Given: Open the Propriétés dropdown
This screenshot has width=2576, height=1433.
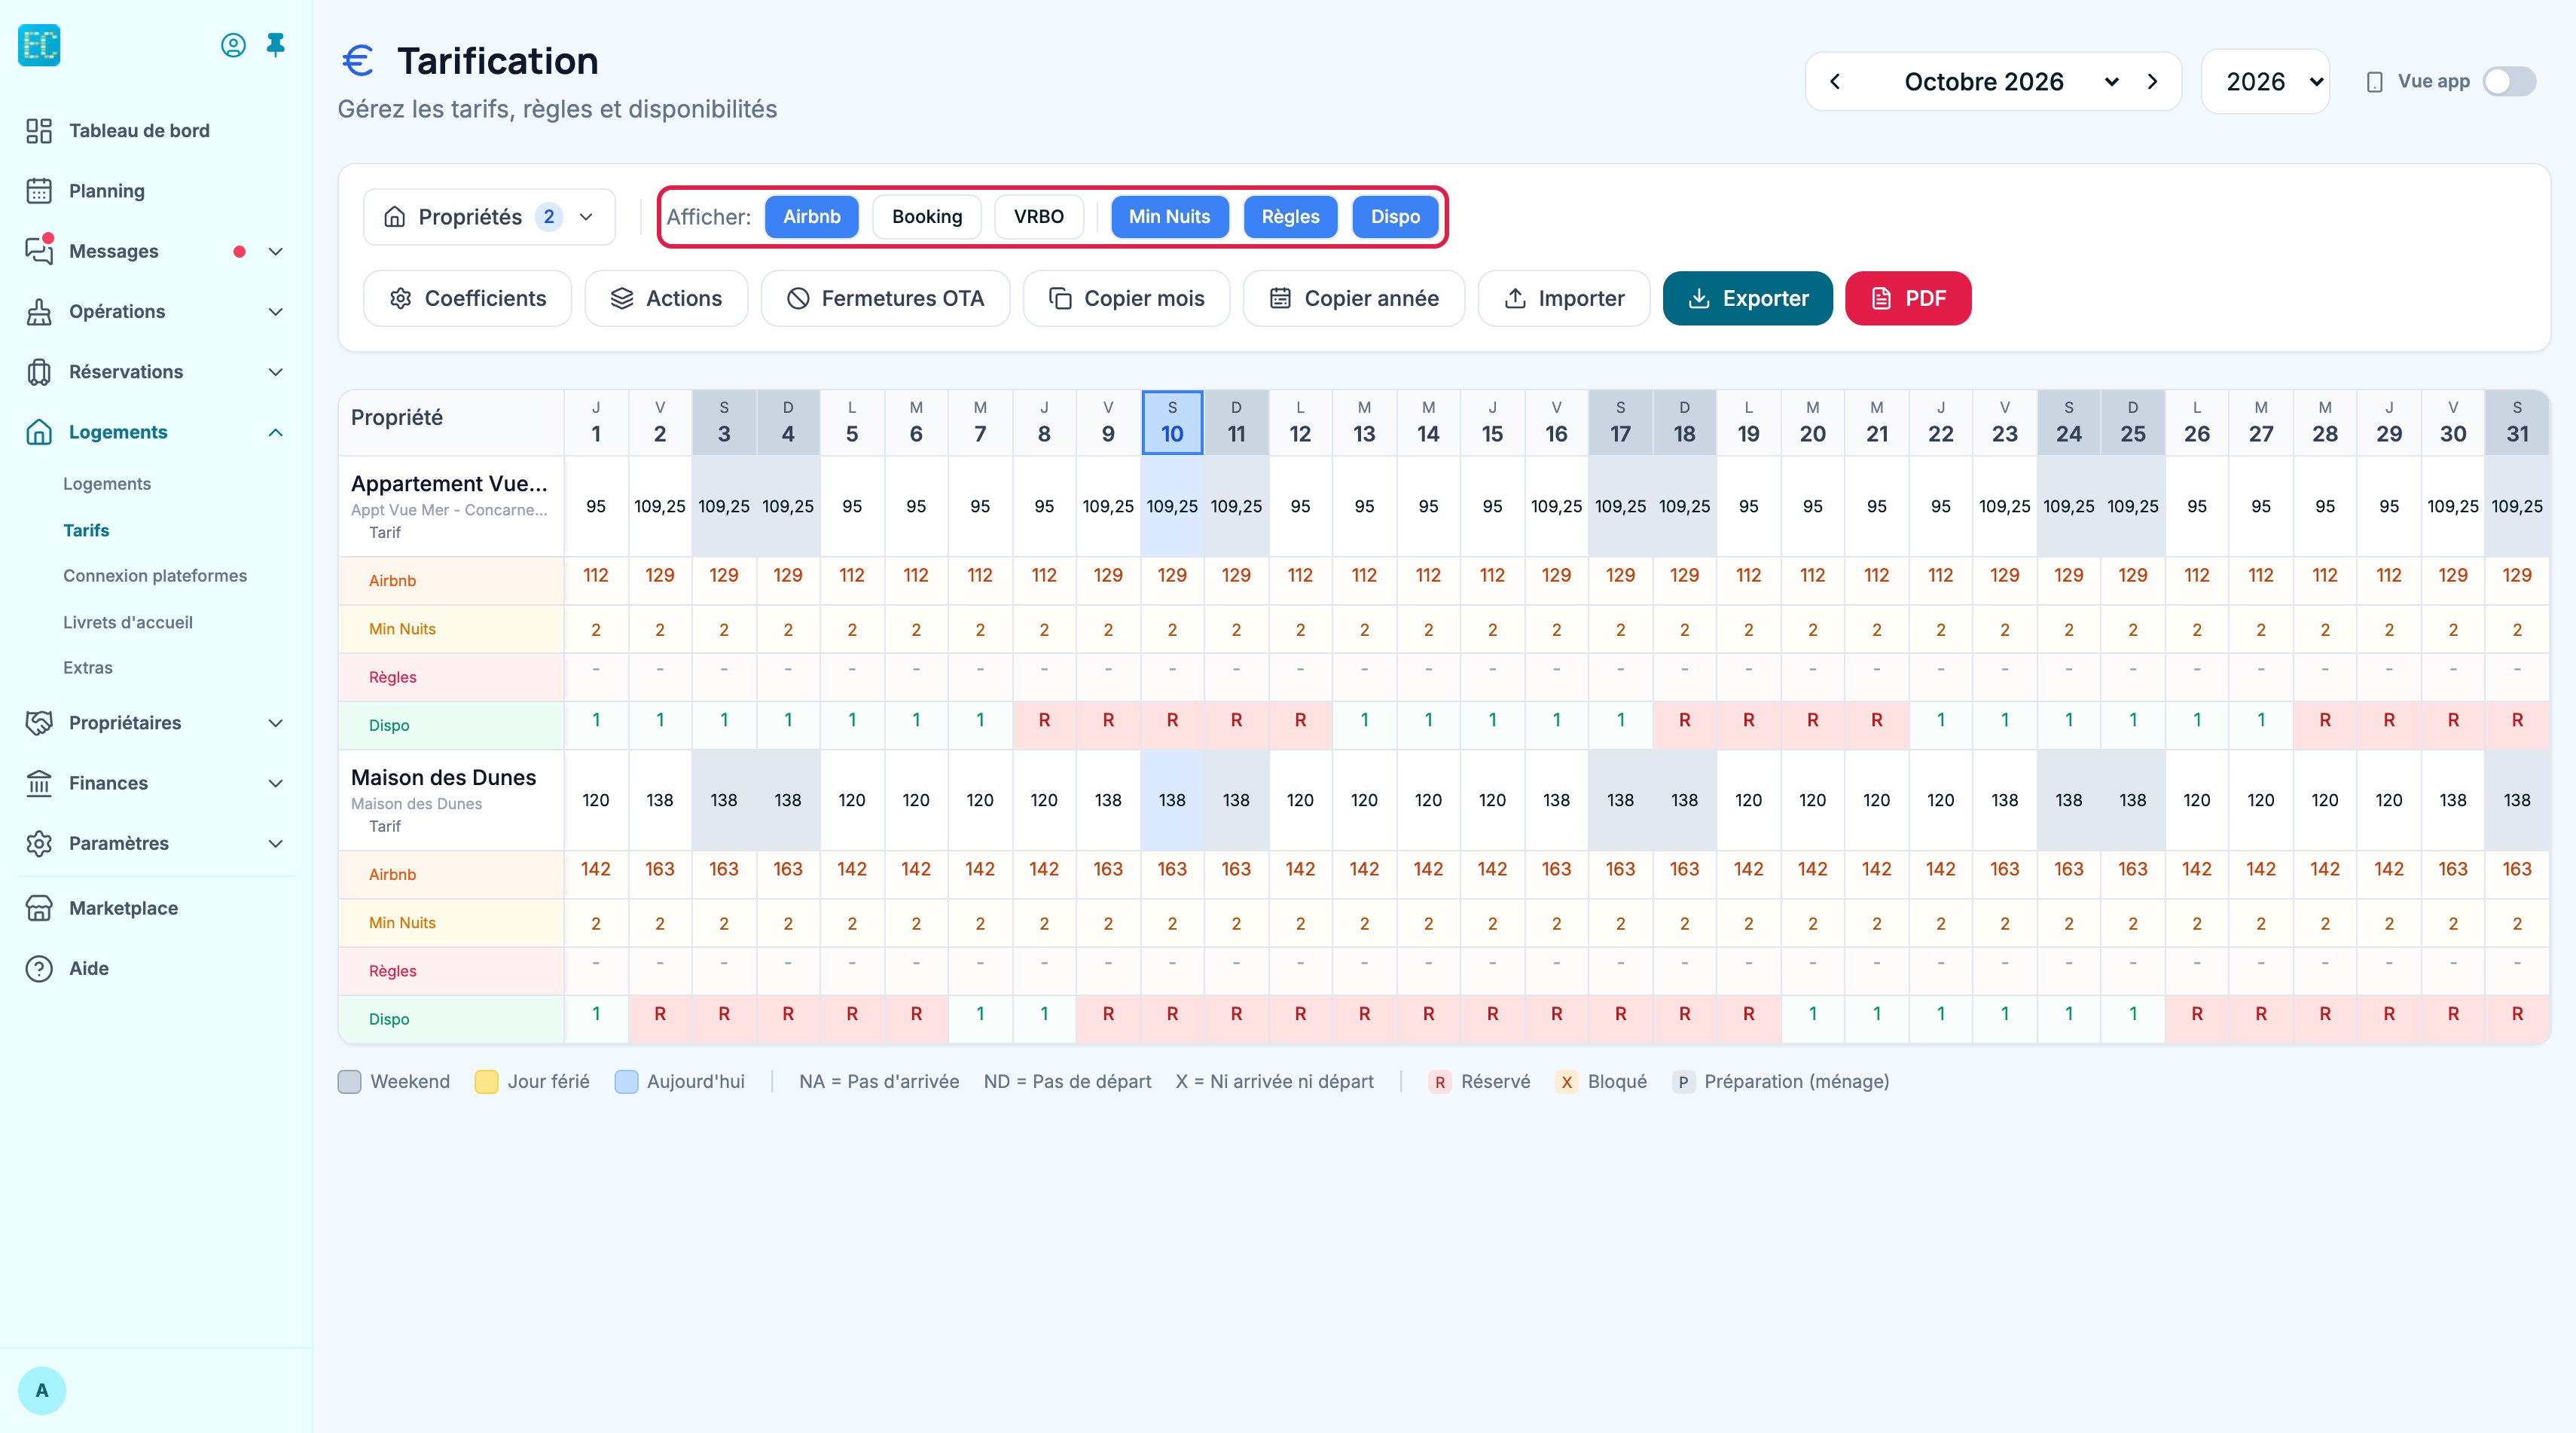Looking at the screenshot, I should [489, 217].
